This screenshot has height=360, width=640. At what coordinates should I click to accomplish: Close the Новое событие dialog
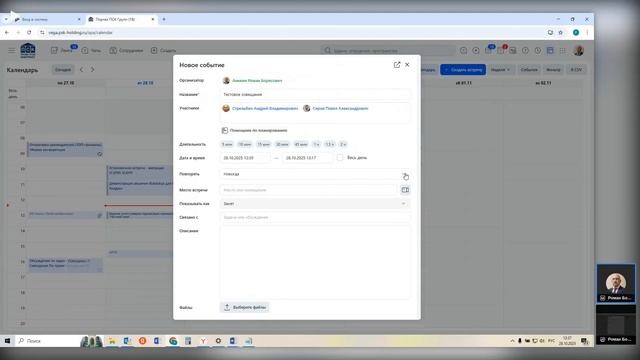click(407, 64)
